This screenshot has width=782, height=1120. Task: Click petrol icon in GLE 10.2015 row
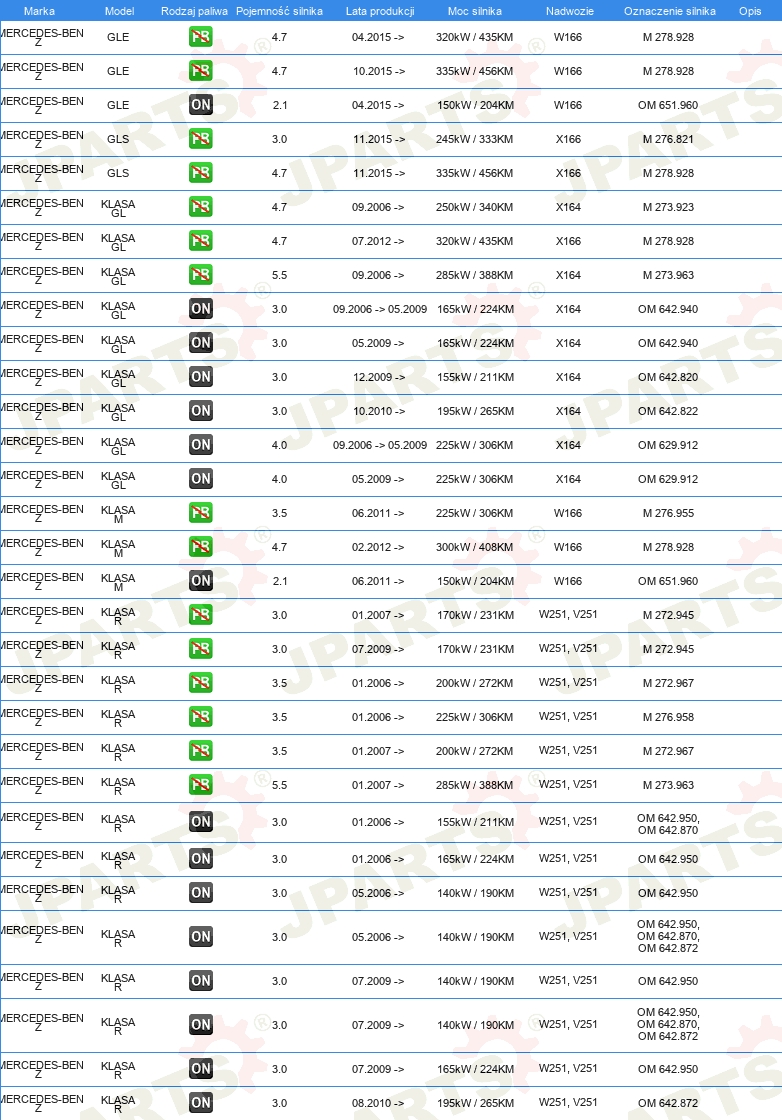201,71
